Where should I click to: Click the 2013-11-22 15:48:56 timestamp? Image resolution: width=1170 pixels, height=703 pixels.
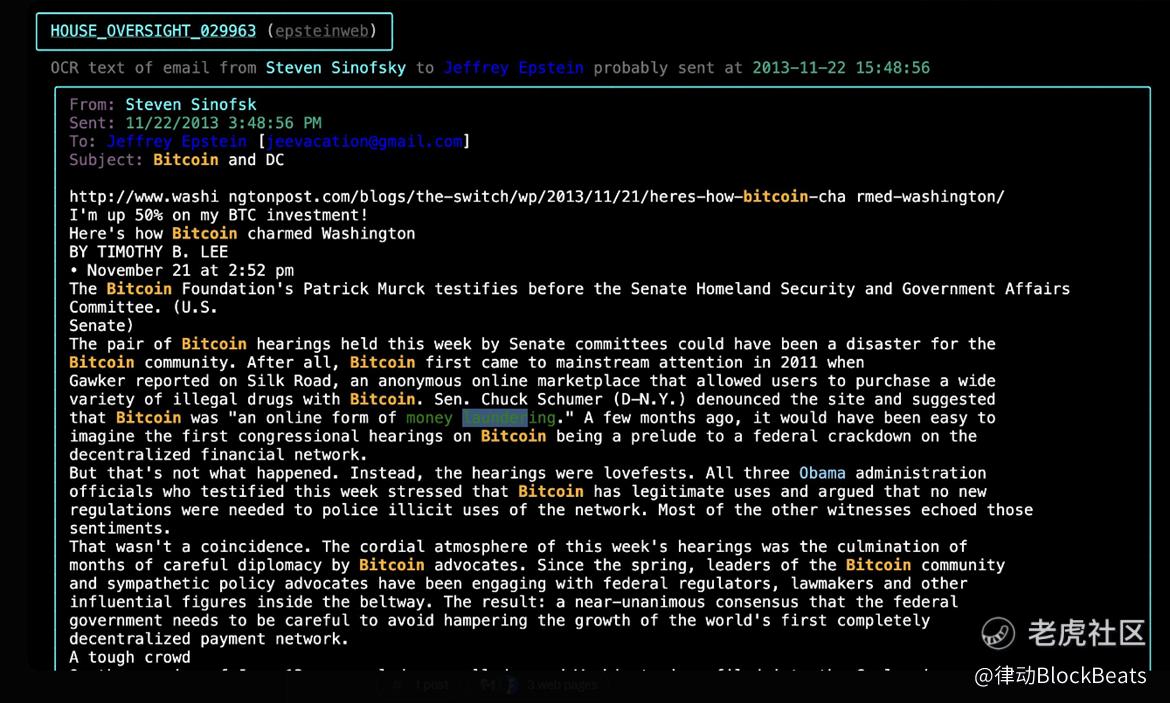tap(841, 68)
